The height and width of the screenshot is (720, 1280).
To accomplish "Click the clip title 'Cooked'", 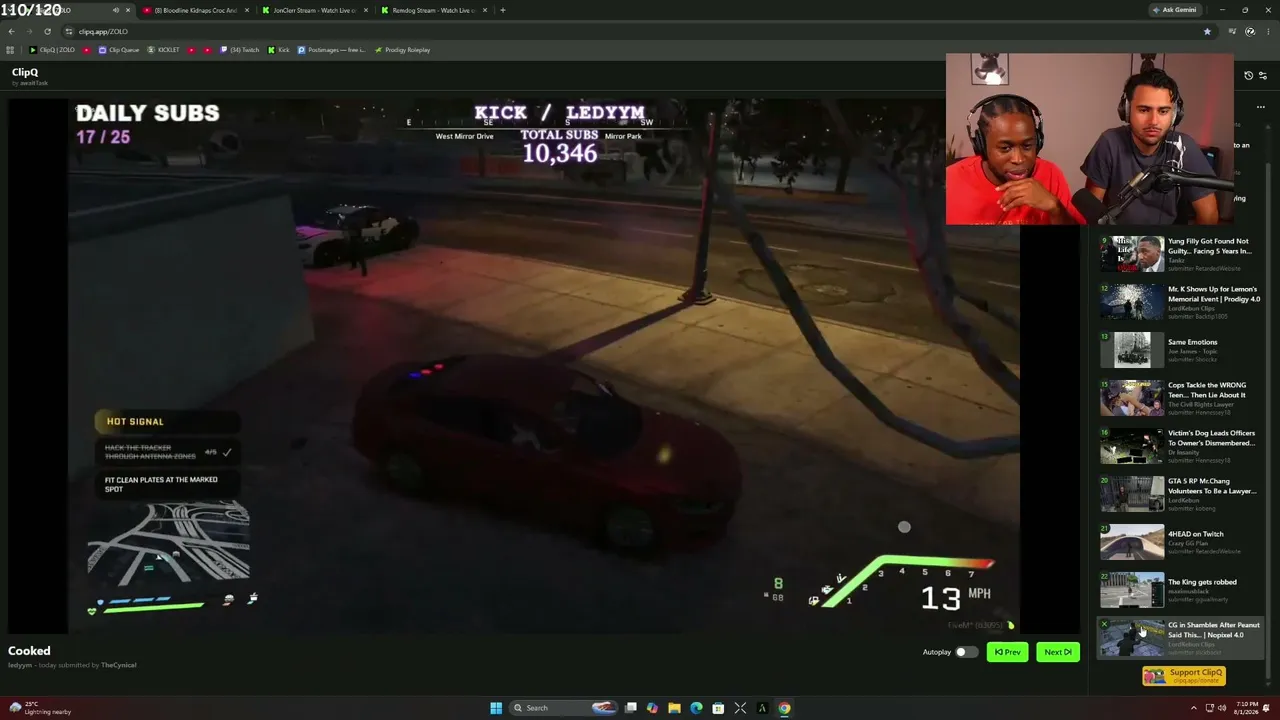I will pyautogui.click(x=29, y=651).
